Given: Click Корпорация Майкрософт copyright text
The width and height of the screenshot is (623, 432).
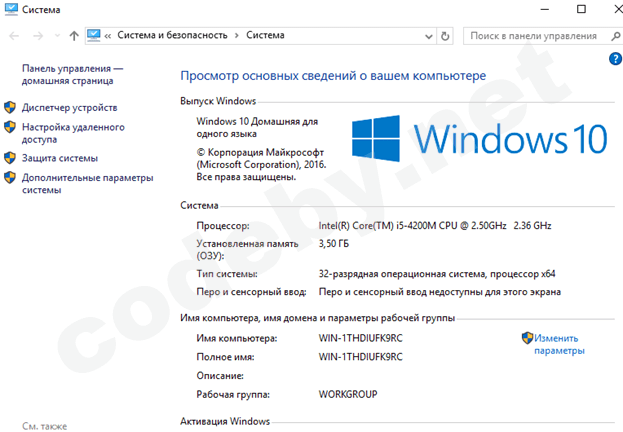Looking at the screenshot, I should pyautogui.click(x=261, y=165).
